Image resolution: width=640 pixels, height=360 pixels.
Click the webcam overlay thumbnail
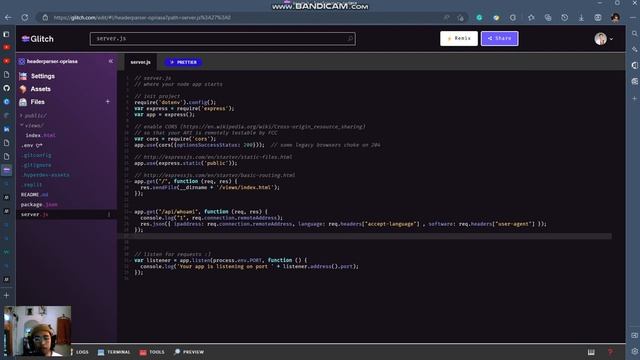[37, 331]
